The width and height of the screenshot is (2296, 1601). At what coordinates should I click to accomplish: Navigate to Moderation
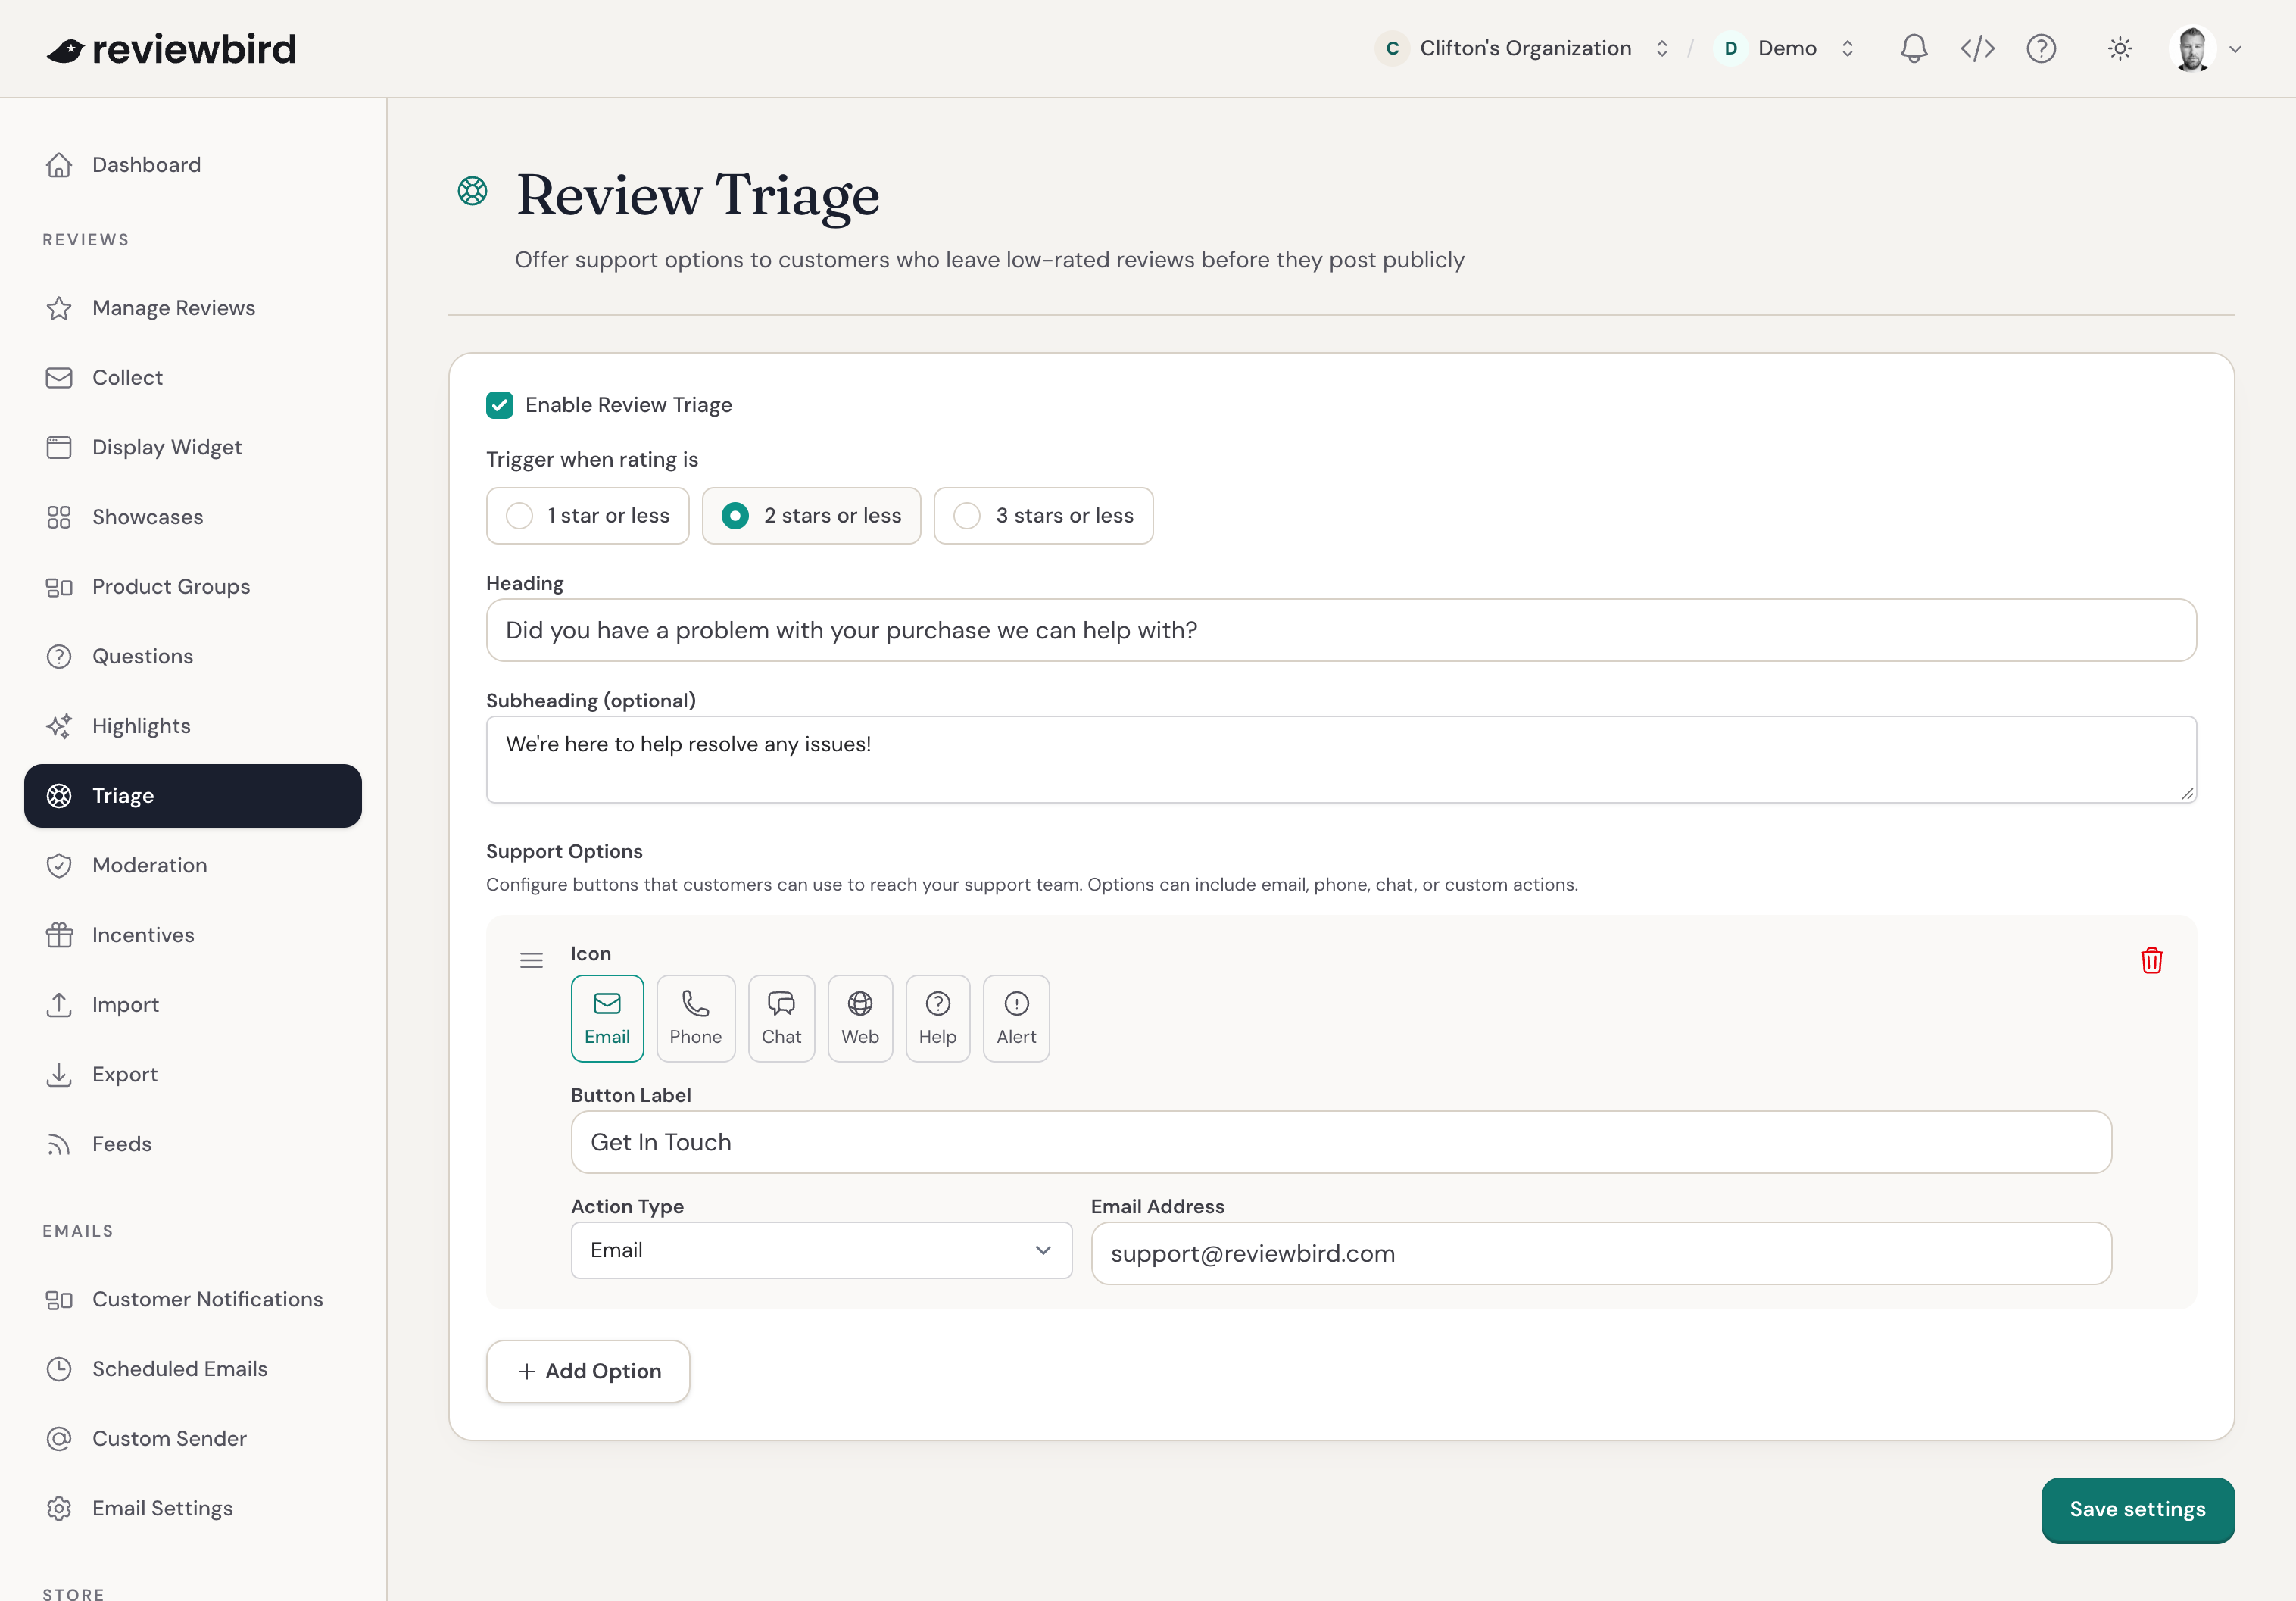click(193, 865)
